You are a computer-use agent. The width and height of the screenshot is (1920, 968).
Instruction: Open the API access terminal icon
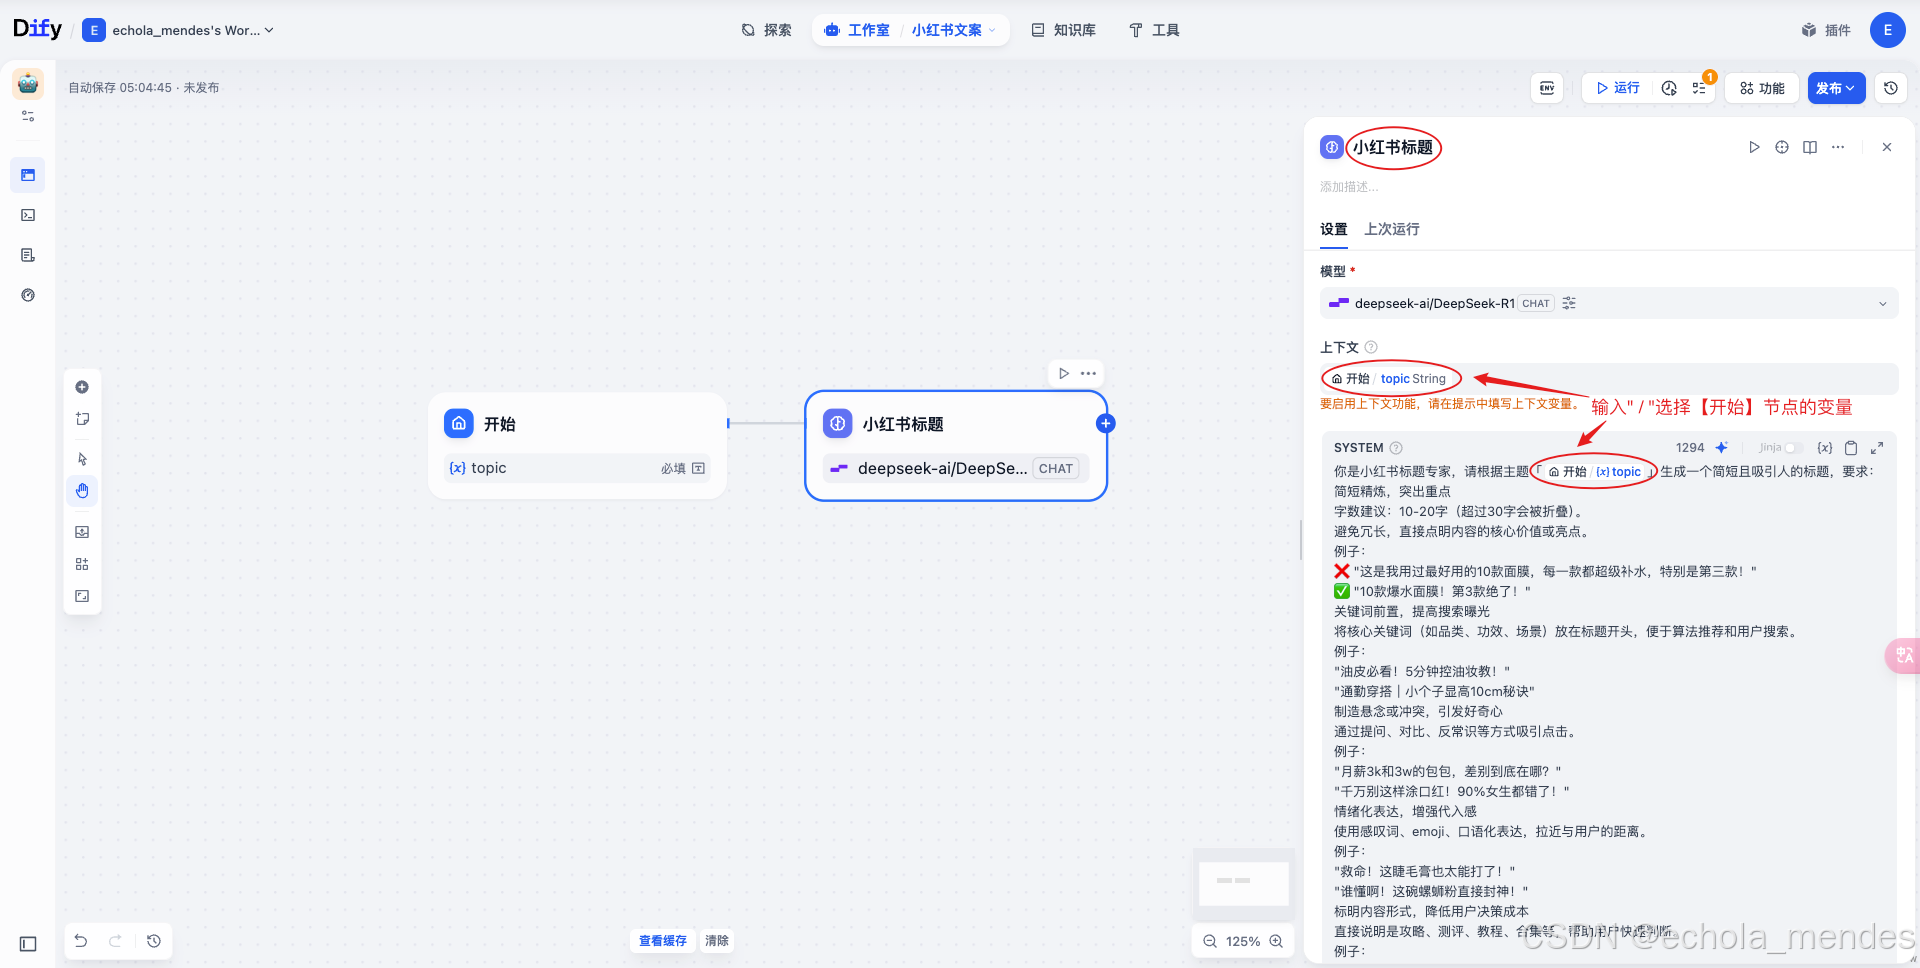28,215
